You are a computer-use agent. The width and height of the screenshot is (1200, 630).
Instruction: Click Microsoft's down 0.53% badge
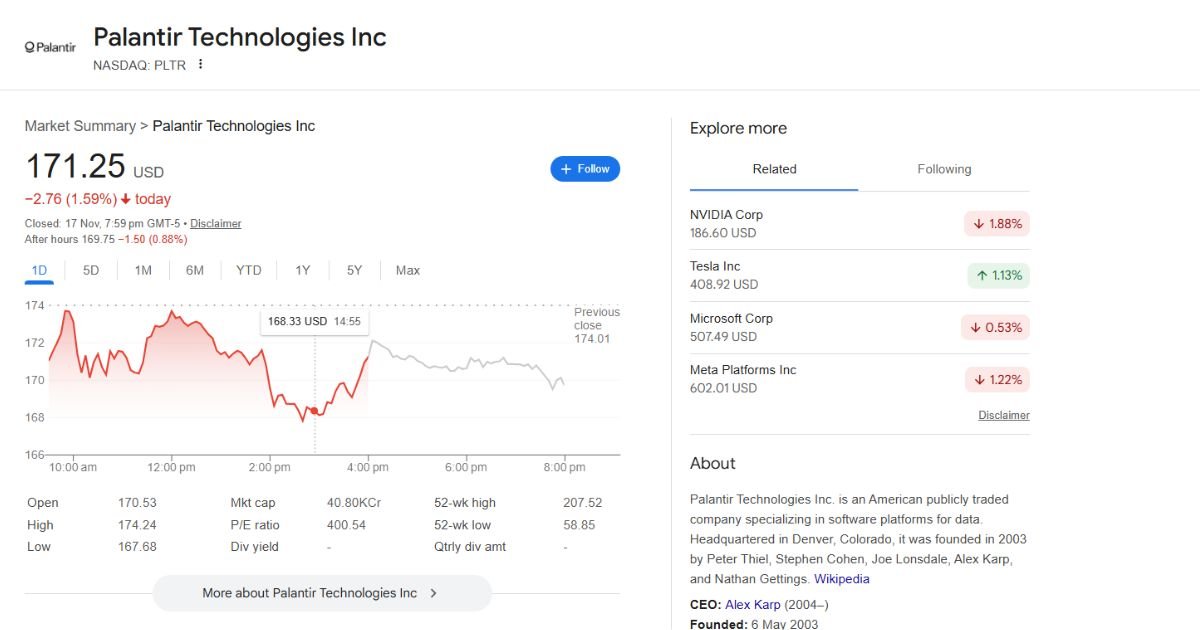997,328
